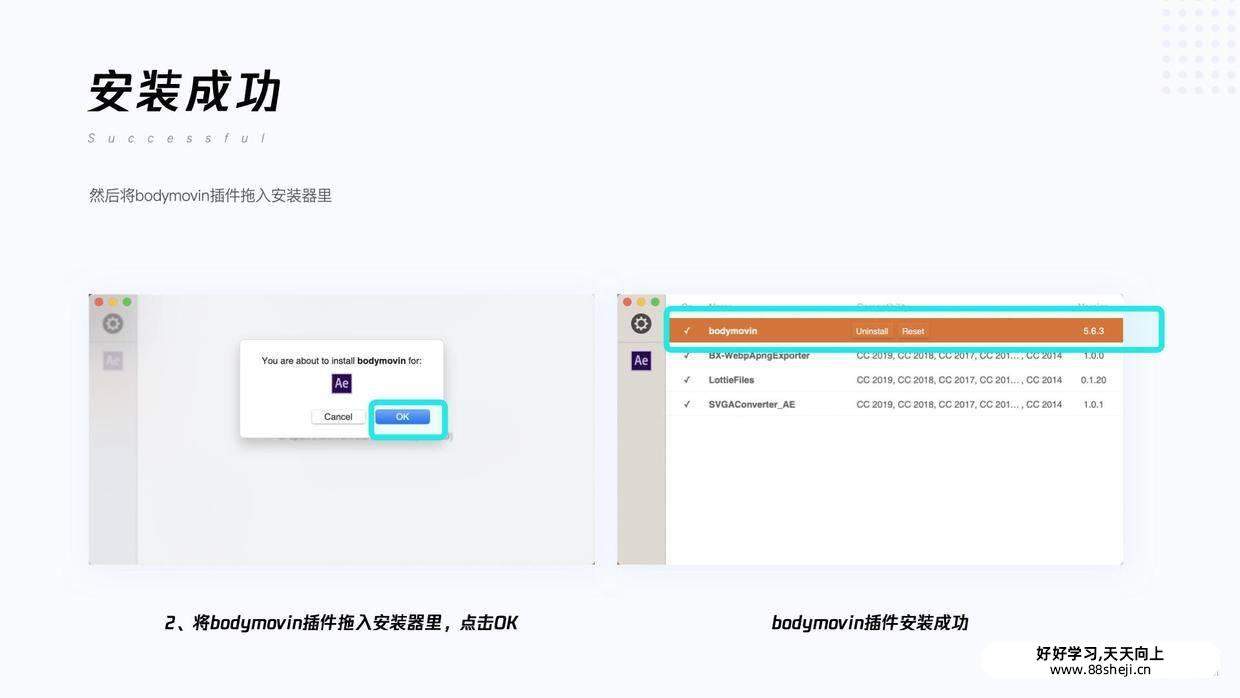Select the After Effects sidebar icon in right window
Image resolution: width=1240 pixels, height=698 pixels.
(641, 361)
